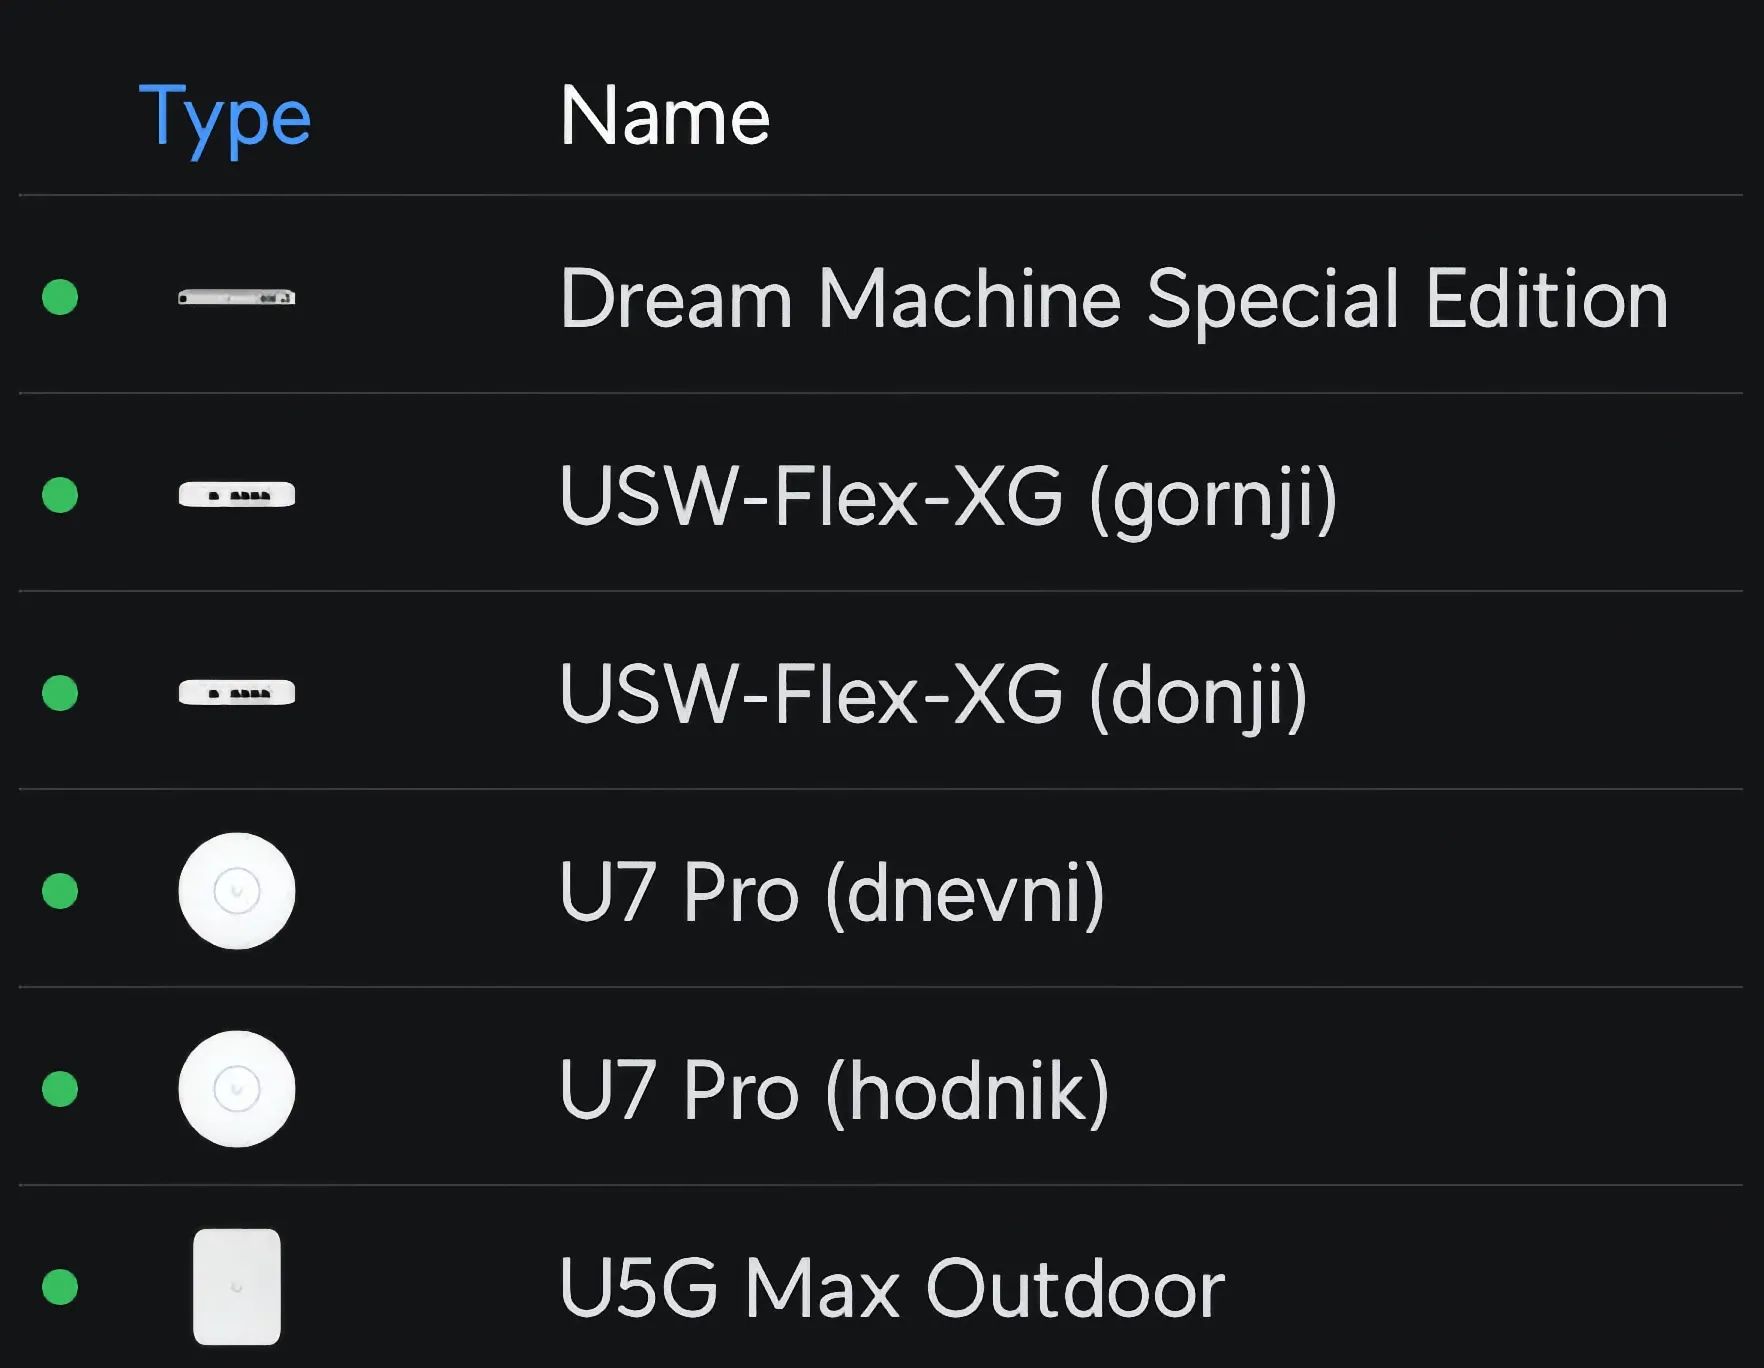
Task: Click green status dot for U7 Pro (hodnik)
Action: click(x=60, y=1089)
